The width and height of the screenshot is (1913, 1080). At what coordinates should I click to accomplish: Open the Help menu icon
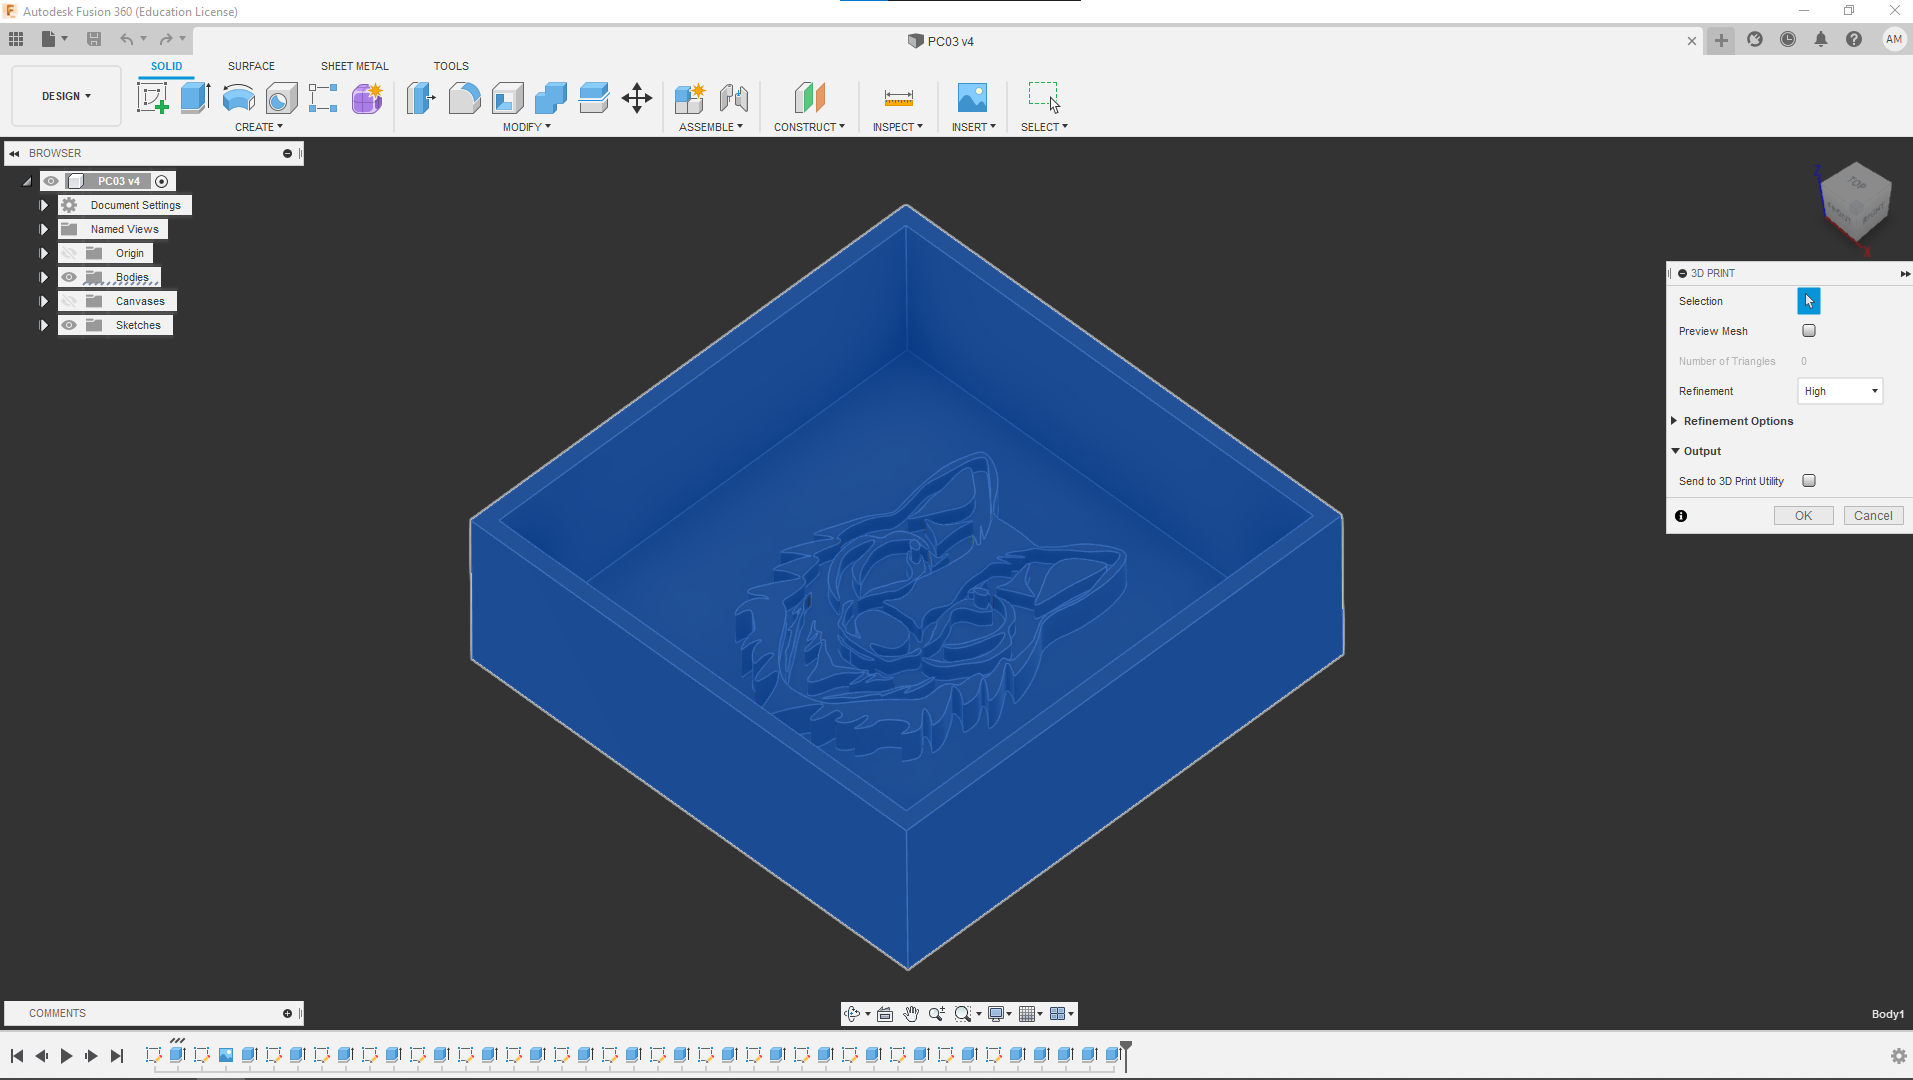coord(1854,39)
